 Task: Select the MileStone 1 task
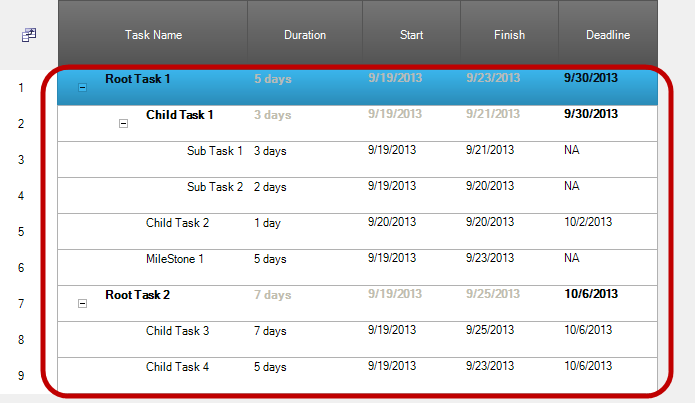click(175, 259)
